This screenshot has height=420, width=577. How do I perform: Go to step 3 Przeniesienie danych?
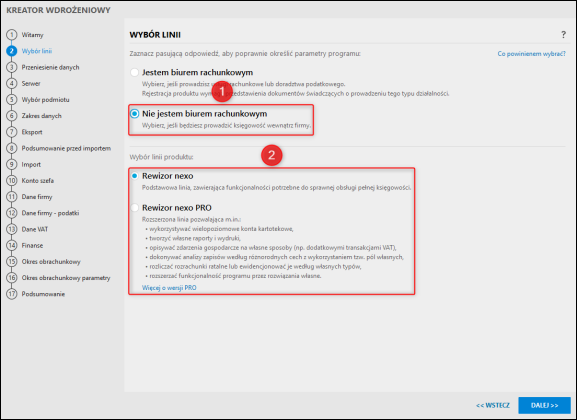[43, 67]
